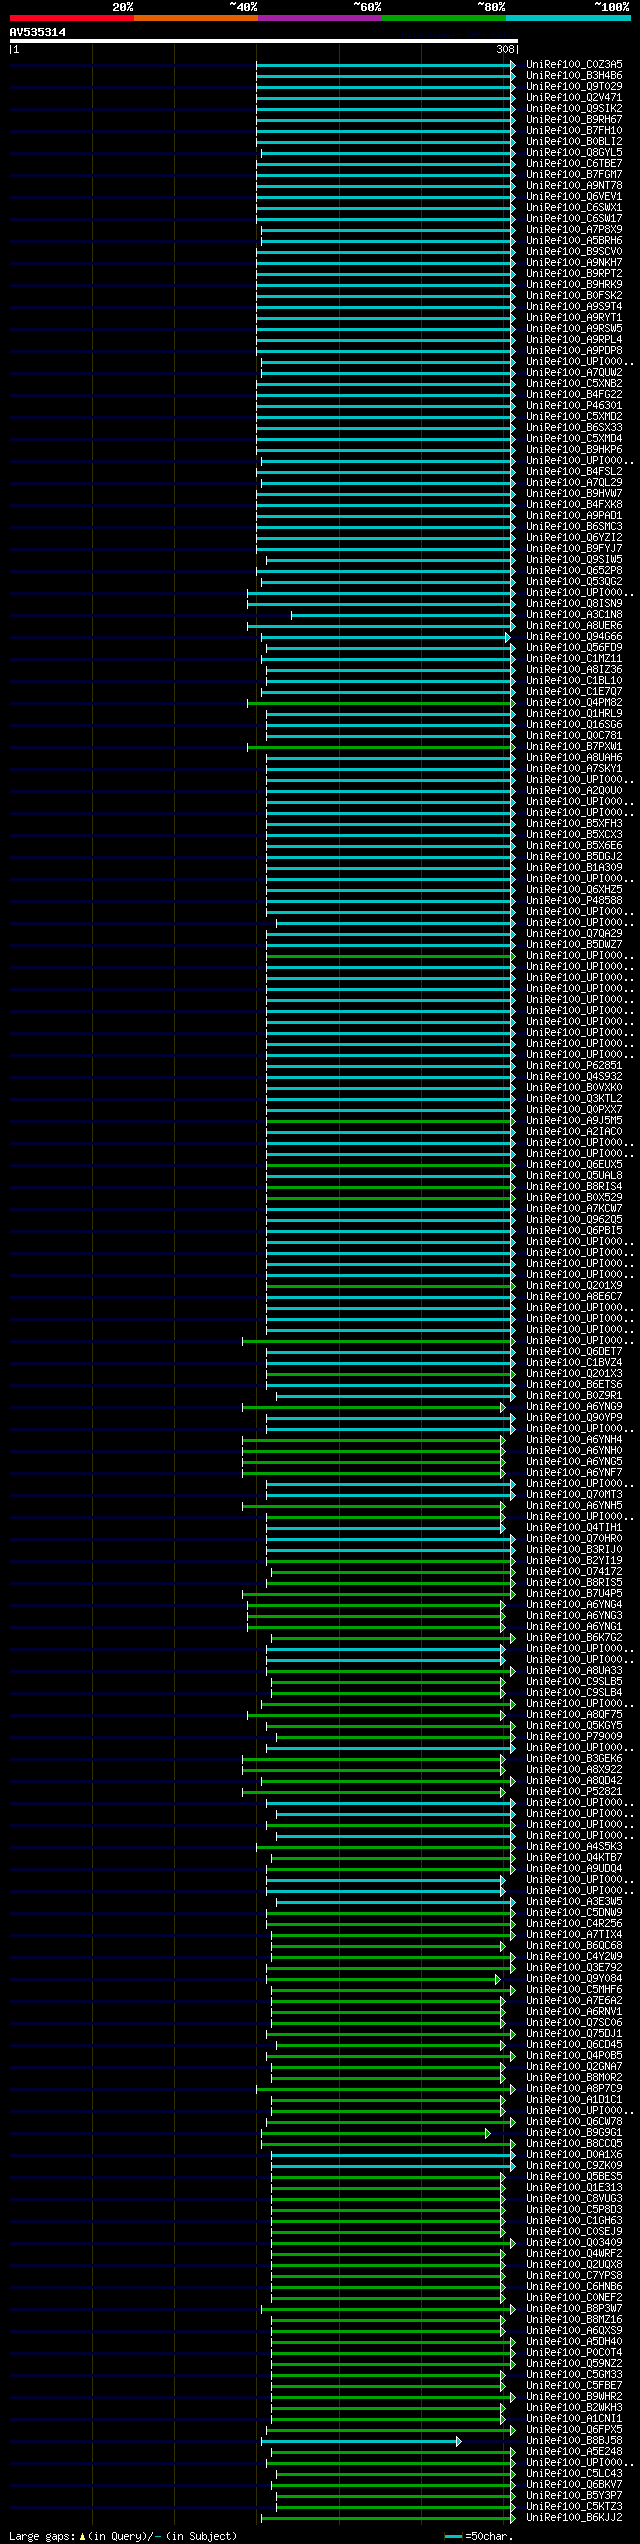The width and height of the screenshot is (640, 2544).
Task: Click hit UniRef100_Q8GYL5
Action: pos(574,153)
